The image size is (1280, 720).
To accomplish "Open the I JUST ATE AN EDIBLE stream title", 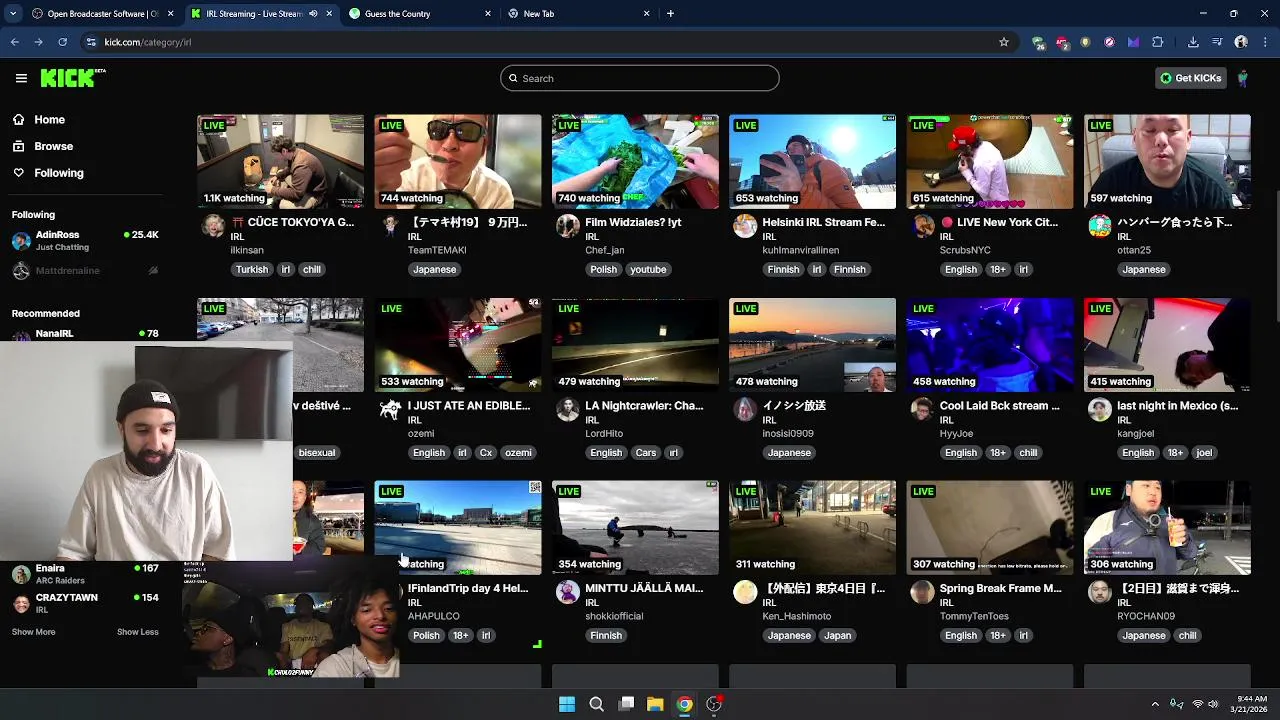I will pyautogui.click(x=469, y=406).
